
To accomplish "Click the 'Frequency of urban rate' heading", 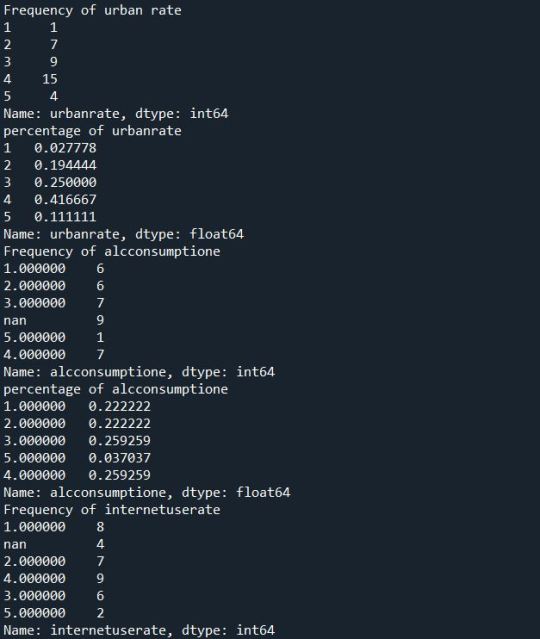I will (93, 10).
